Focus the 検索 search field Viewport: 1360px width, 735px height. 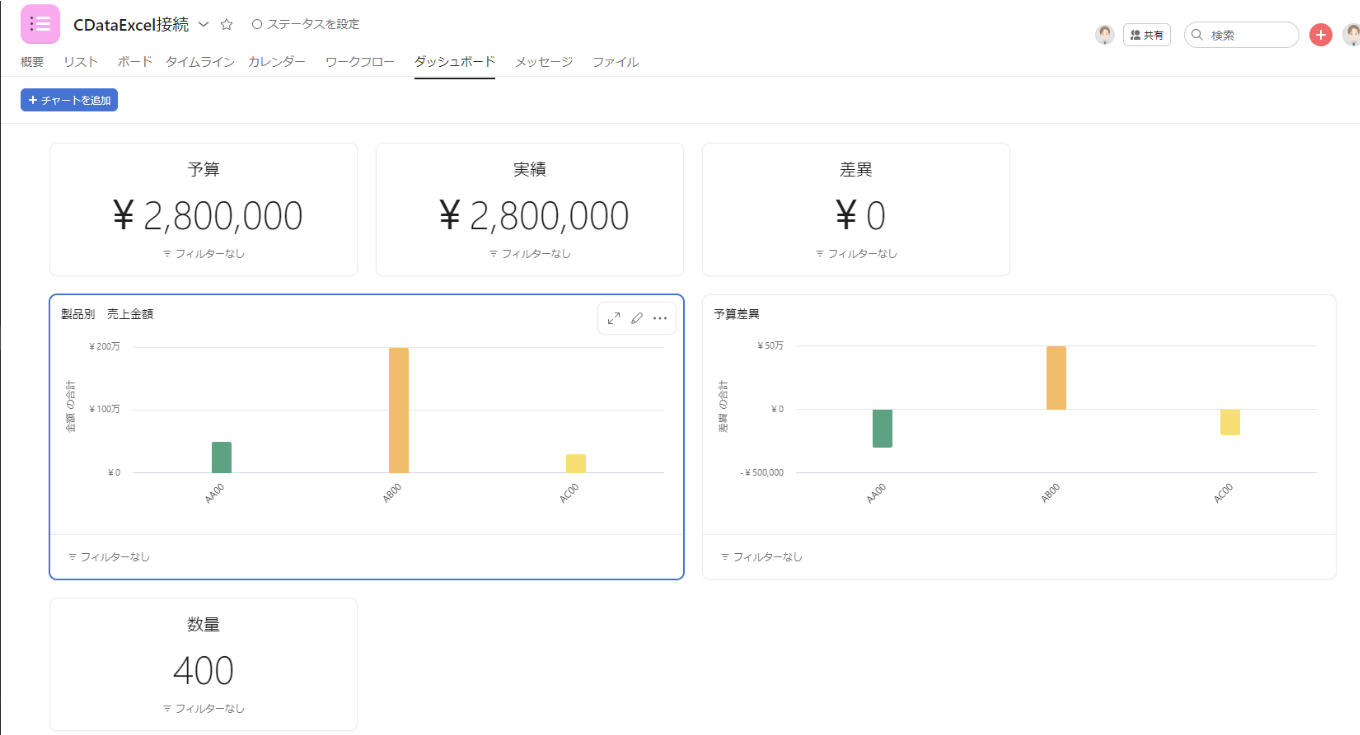coord(1241,35)
